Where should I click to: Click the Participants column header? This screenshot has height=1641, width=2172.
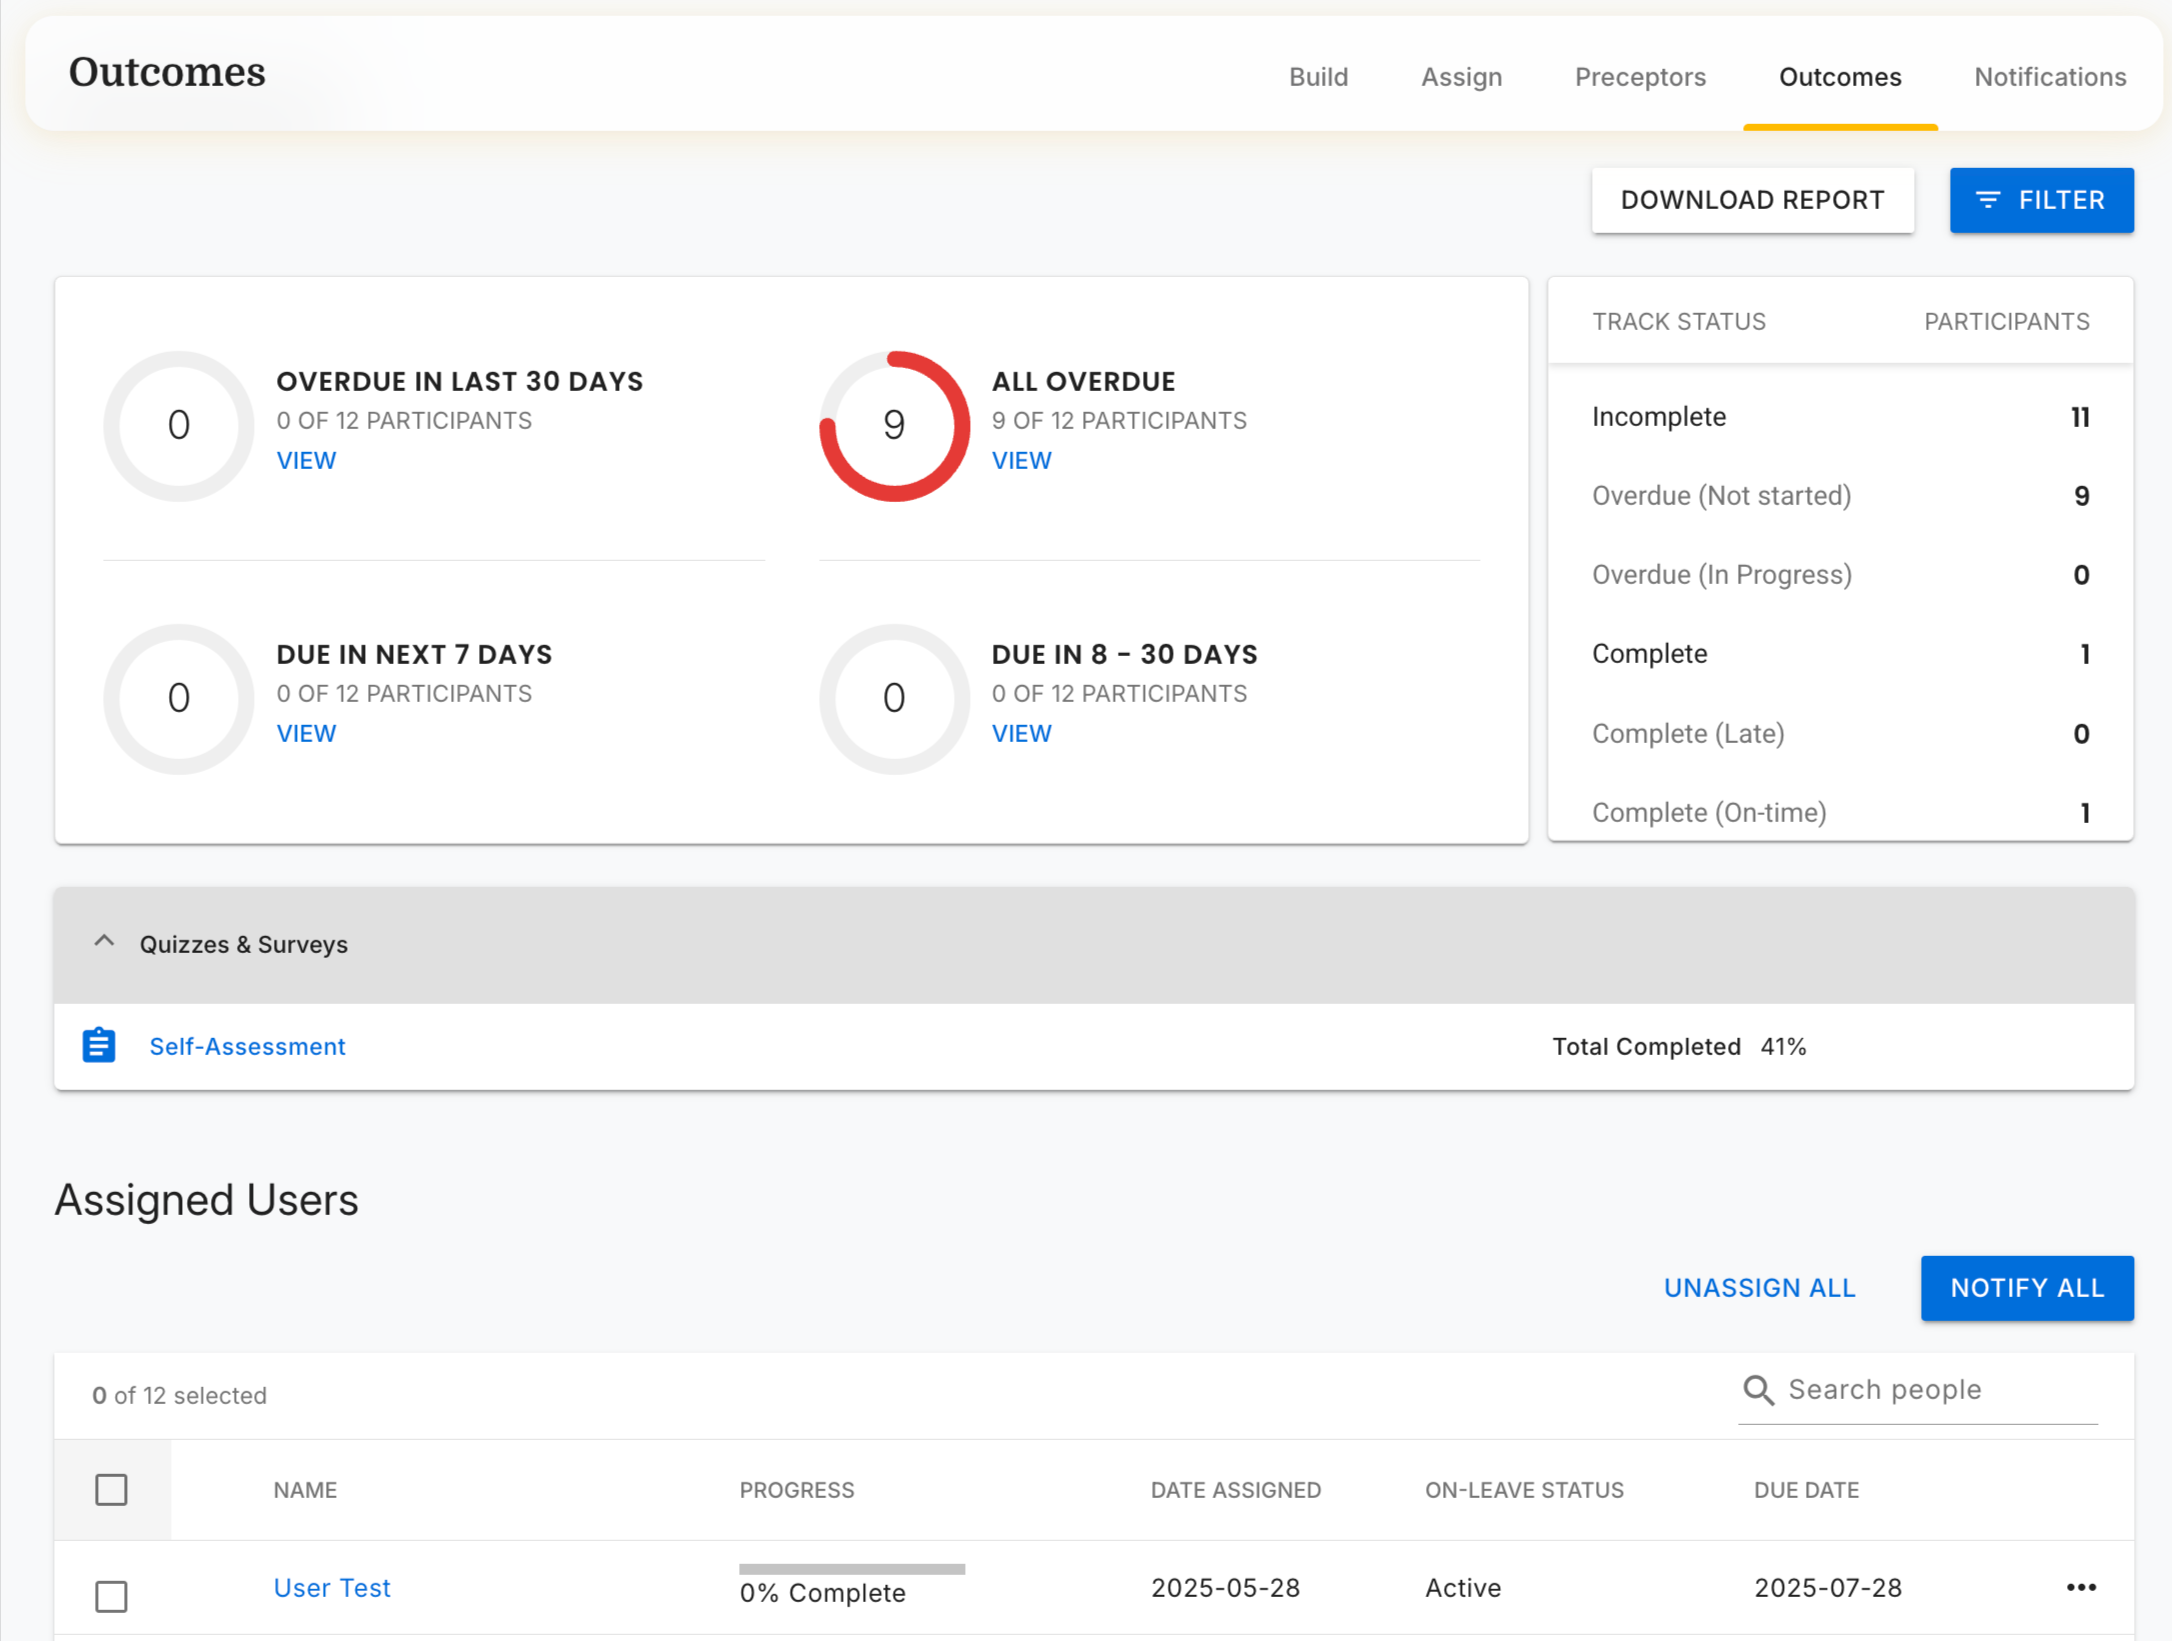[2006, 321]
